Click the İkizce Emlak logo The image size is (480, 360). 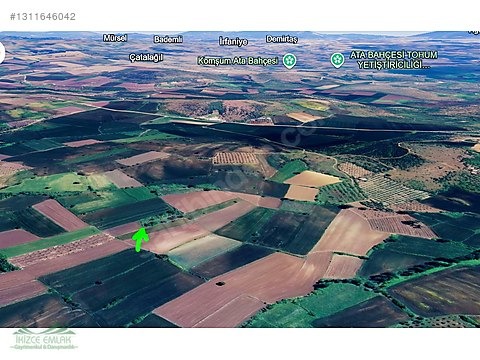click(44, 339)
